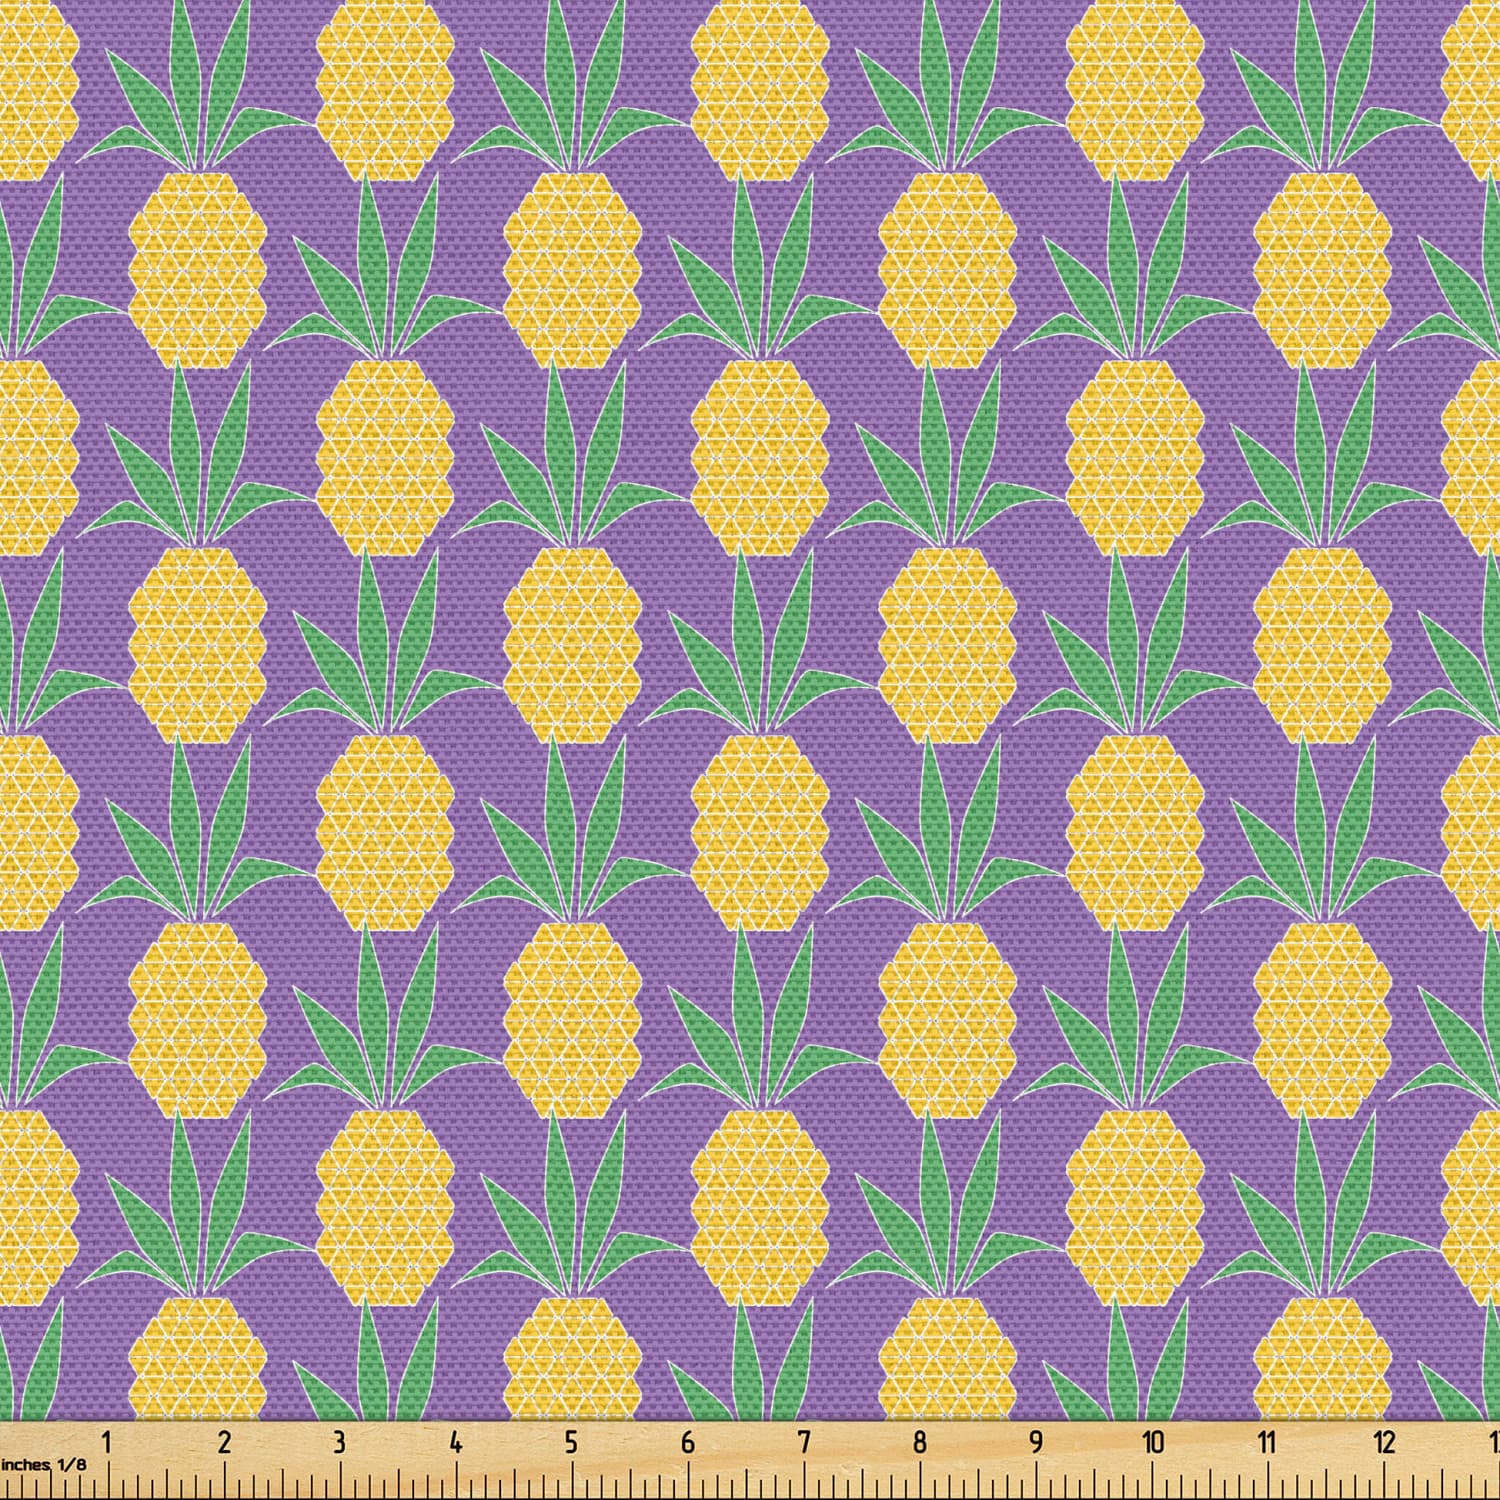This screenshot has height=1500, width=1500.
Task: Click the number 10 on the ruler
Action: 1153,1441
